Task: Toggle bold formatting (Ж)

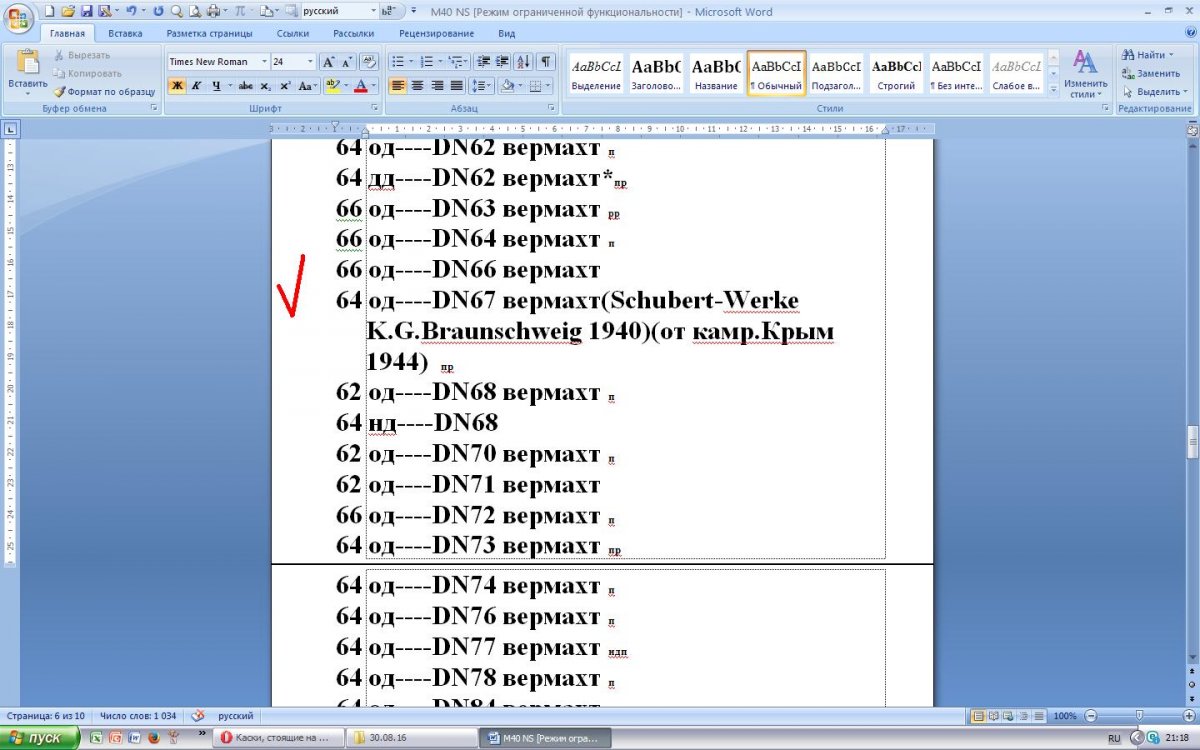Action: pyautogui.click(x=176, y=86)
